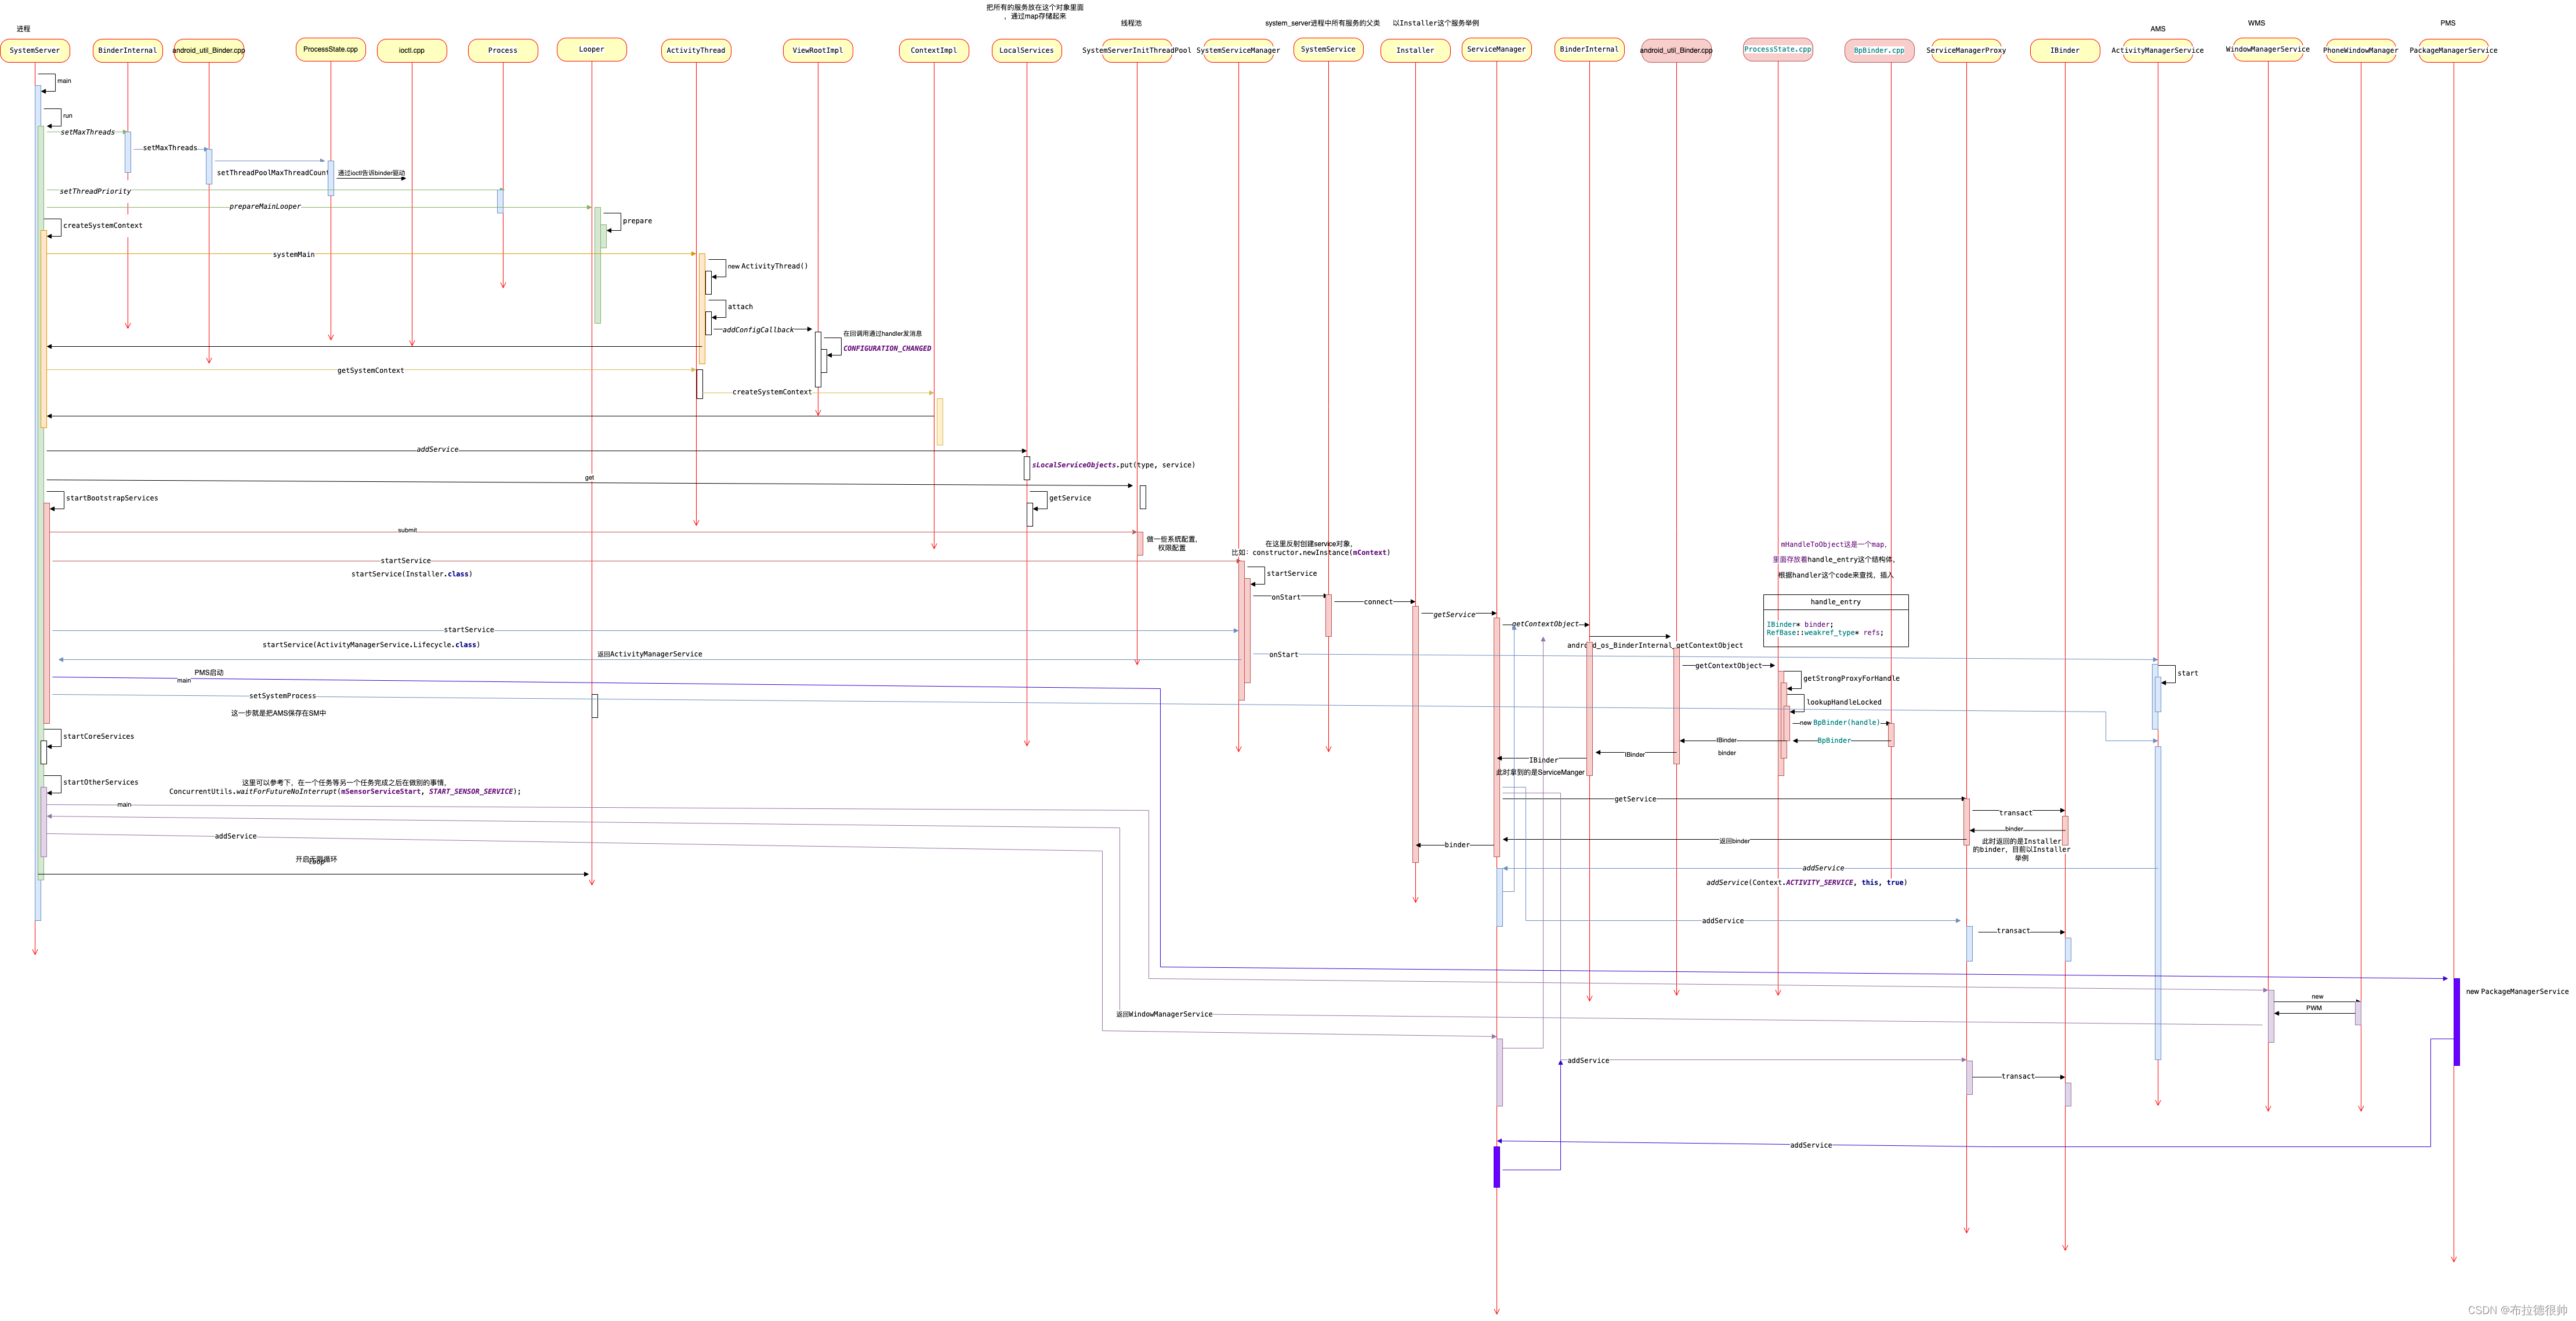The width and height of the screenshot is (2576, 1321).
Task: Select the Looper lifeline header node
Action: click(x=591, y=49)
